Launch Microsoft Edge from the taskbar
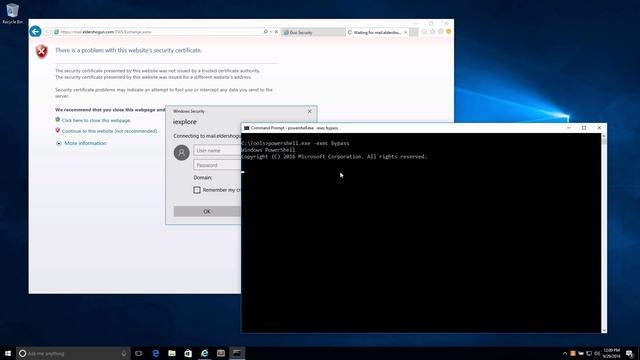The height and width of the screenshot is (360, 640). [x=156, y=353]
